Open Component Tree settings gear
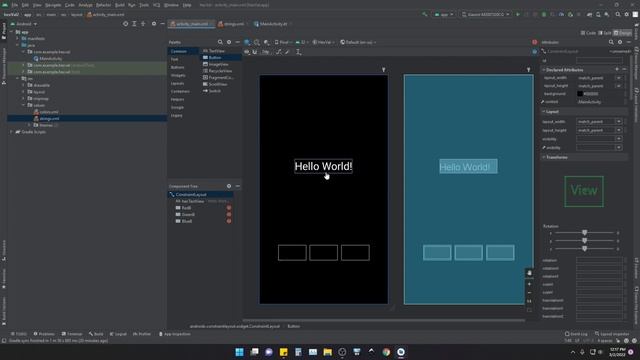Image resolution: width=640 pixels, height=360 pixels. [229, 186]
